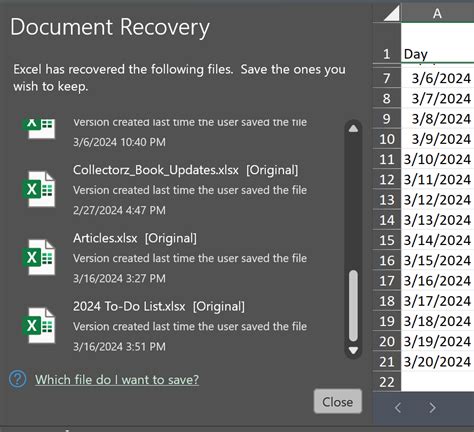Click the 3/6/2024 10:40 PM recovered version timestamp
Screen dimensions: 474x432
point(119,142)
